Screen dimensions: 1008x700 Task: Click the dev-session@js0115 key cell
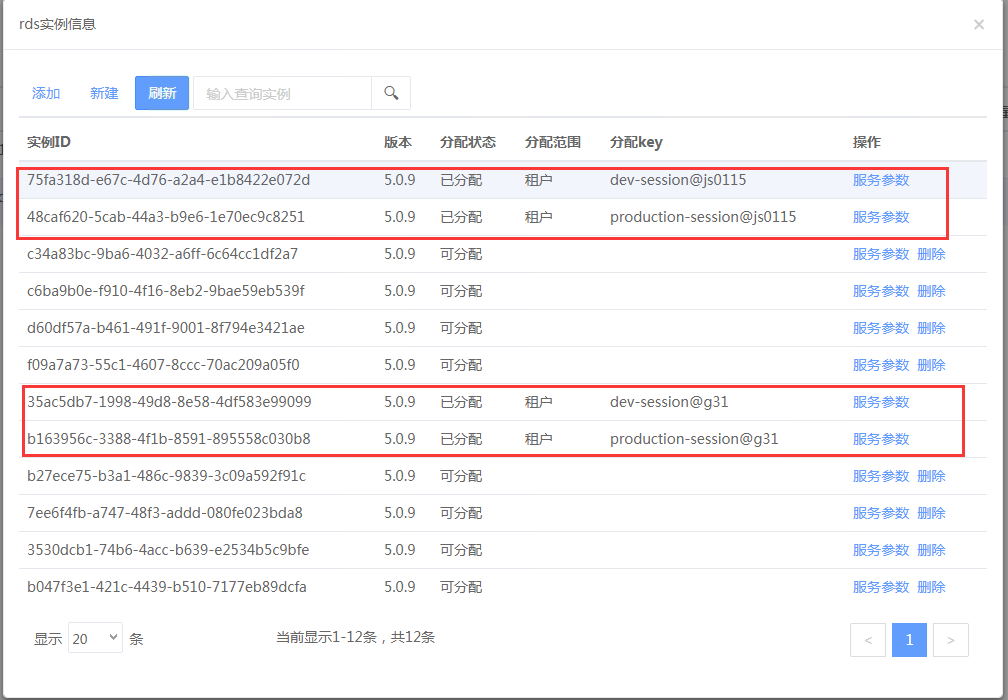678,180
